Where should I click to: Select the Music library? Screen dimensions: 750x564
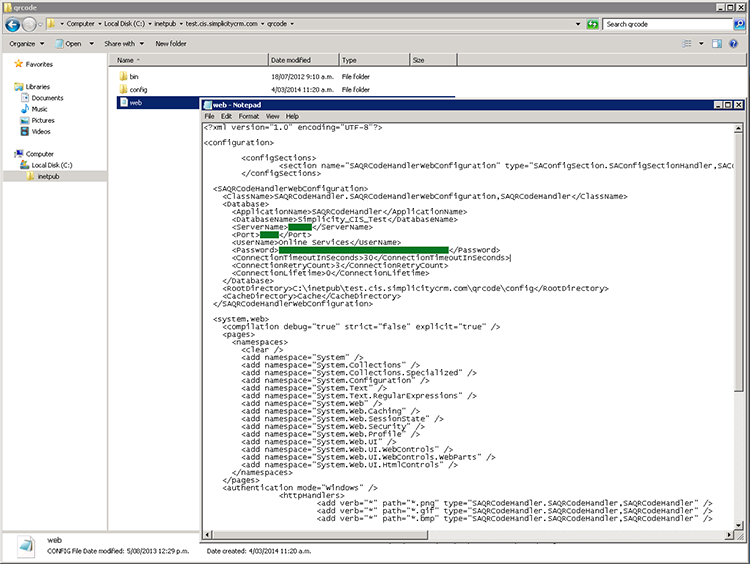click(x=39, y=109)
